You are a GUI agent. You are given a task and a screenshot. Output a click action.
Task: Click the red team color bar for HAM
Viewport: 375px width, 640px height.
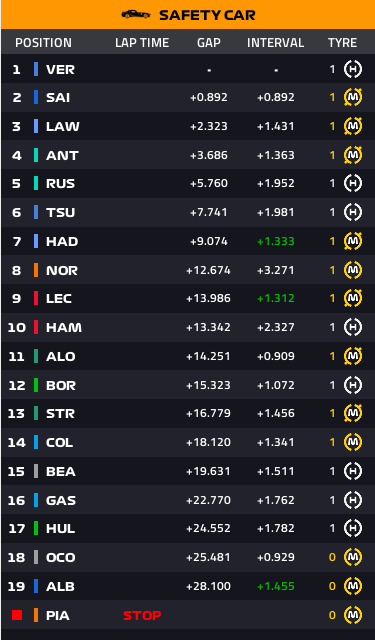click(36, 327)
